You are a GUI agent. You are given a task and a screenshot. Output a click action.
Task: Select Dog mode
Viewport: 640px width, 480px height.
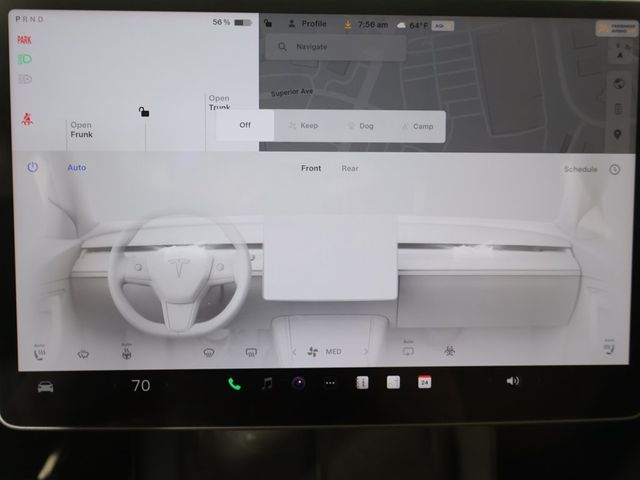[361, 126]
